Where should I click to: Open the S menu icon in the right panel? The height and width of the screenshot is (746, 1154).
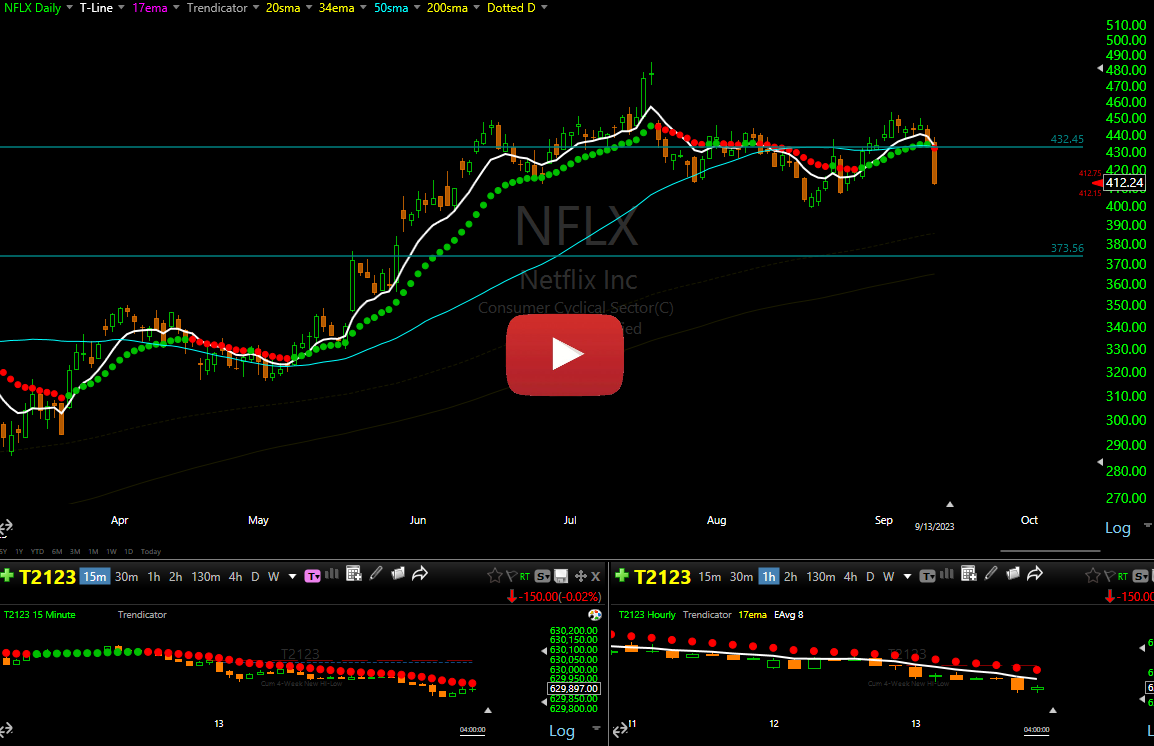click(1141, 576)
